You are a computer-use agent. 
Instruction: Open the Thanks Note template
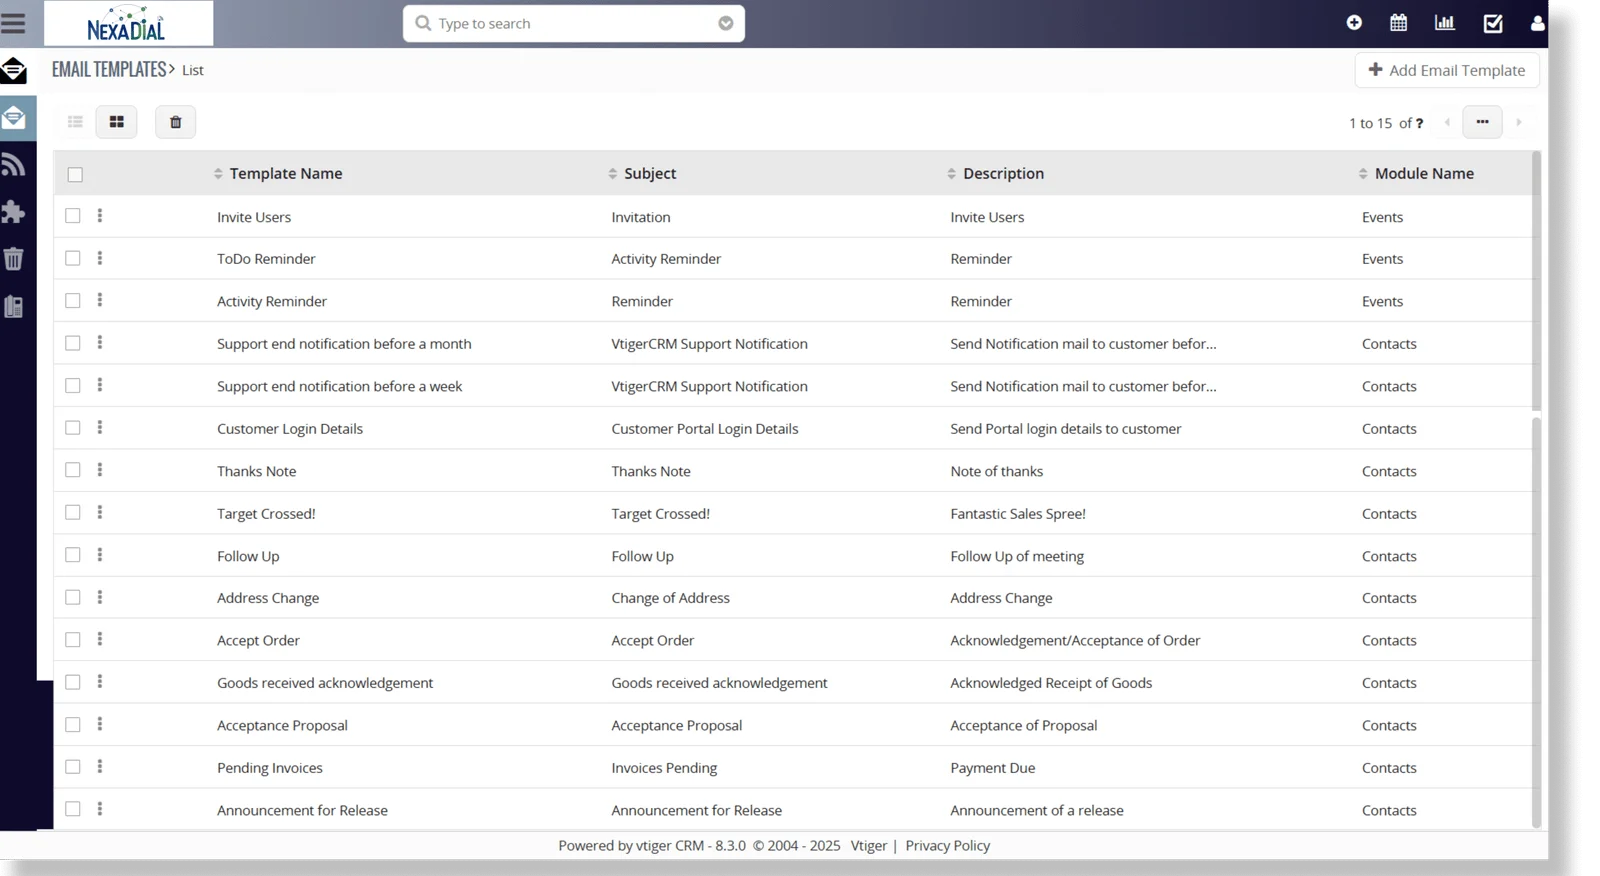click(x=257, y=471)
